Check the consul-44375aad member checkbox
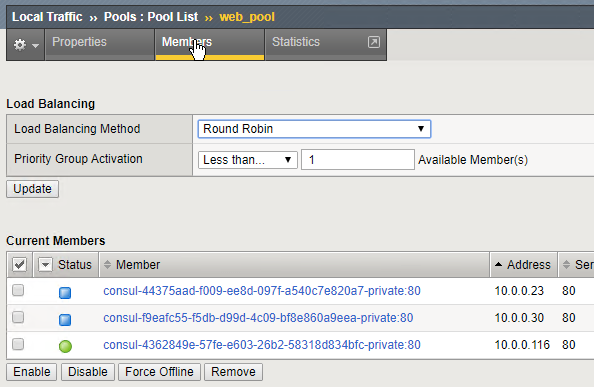This screenshot has height=387, width=594. point(18,290)
